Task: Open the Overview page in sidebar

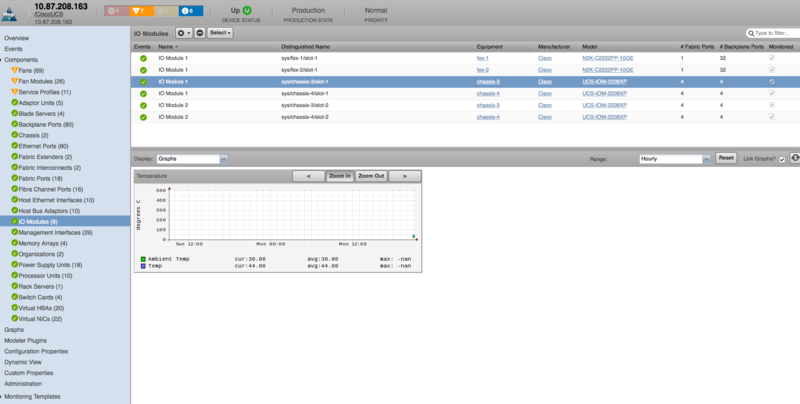Action: pos(16,38)
